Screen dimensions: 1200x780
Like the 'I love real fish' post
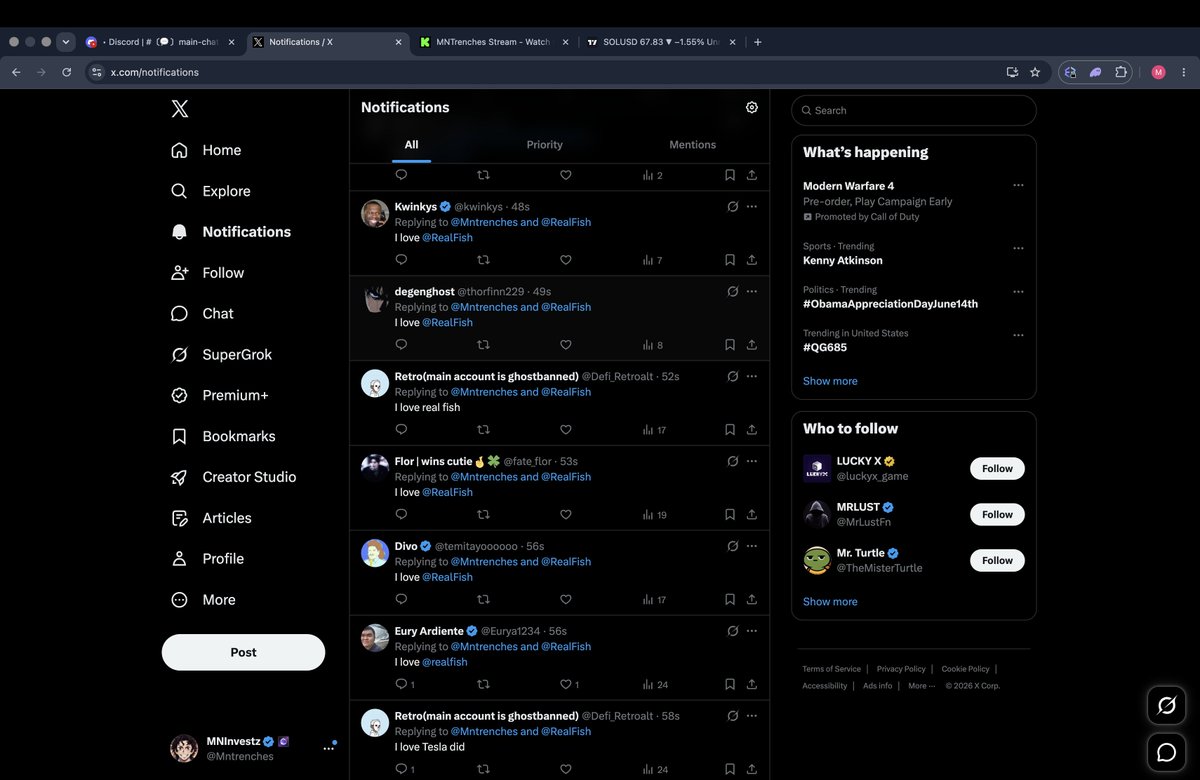point(565,430)
